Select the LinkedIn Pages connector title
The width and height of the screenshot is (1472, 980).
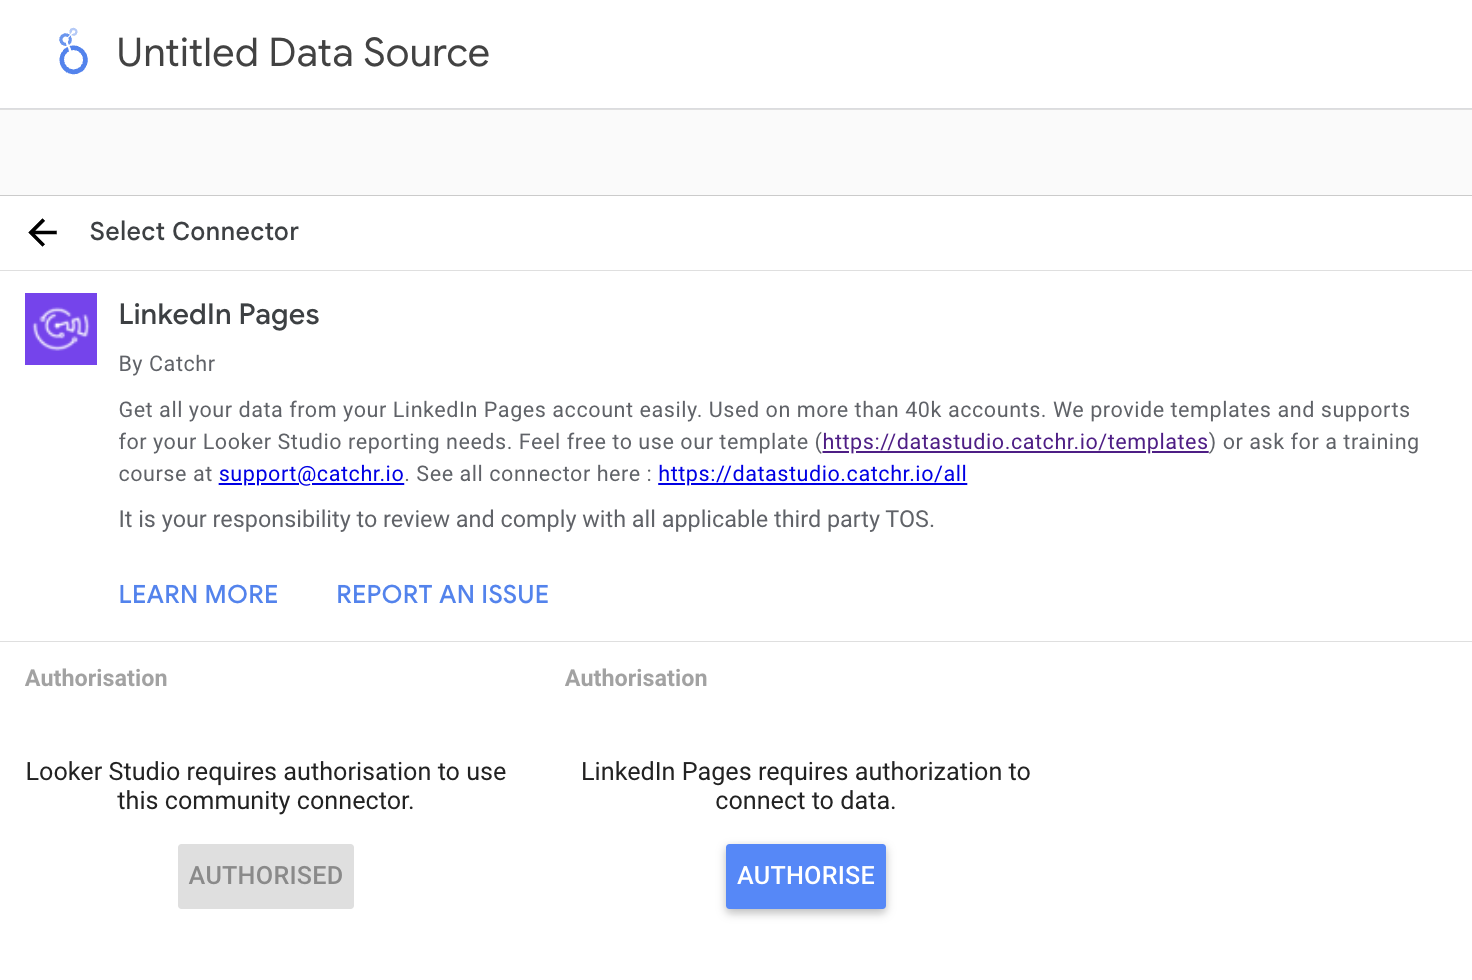(x=218, y=314)
